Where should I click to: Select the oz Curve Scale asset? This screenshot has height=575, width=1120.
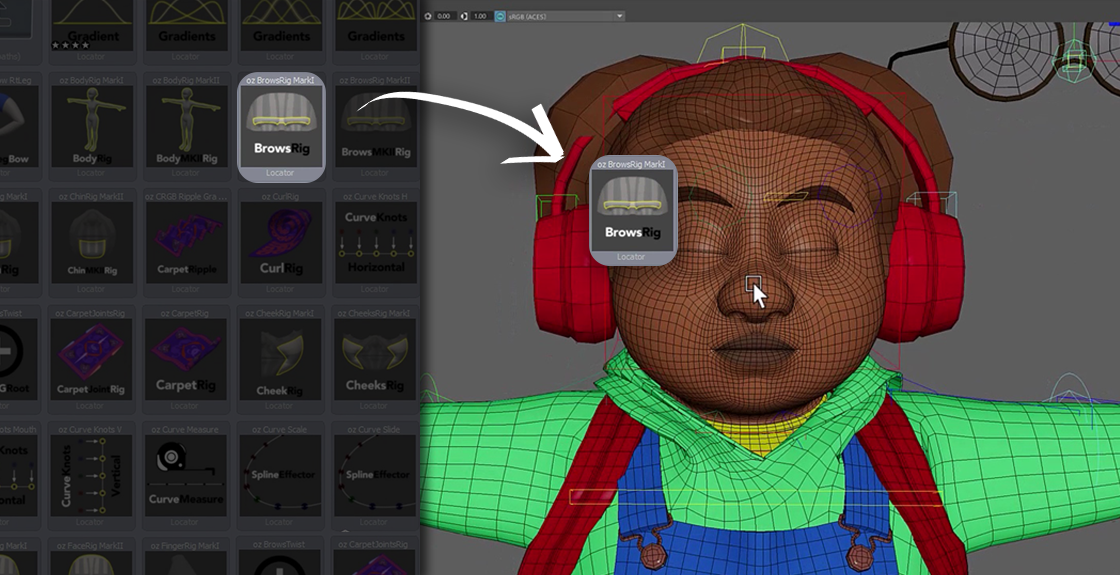point(281,476)
